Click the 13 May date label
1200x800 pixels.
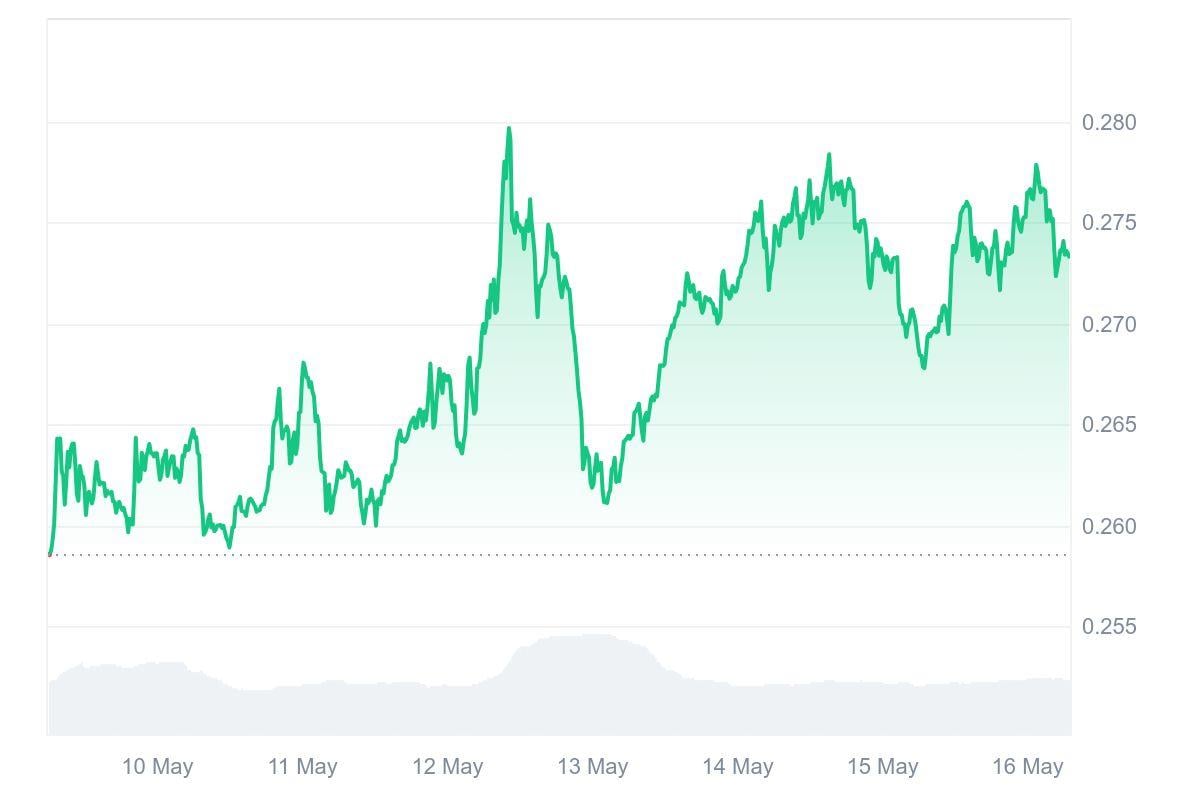(592, 767)
